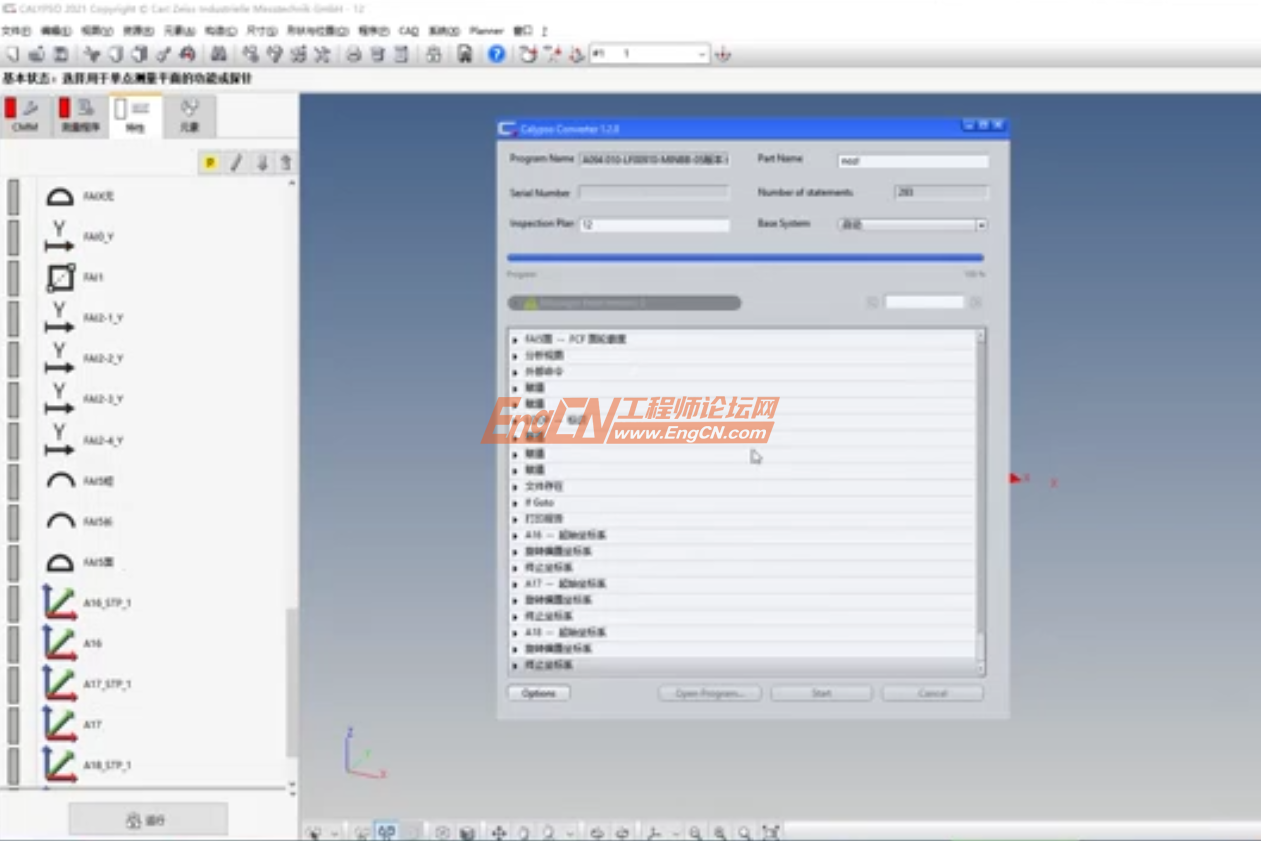Click the down arrow icon above list
The height and width of the screenshot is (841, 1261).
coord(262,163)
